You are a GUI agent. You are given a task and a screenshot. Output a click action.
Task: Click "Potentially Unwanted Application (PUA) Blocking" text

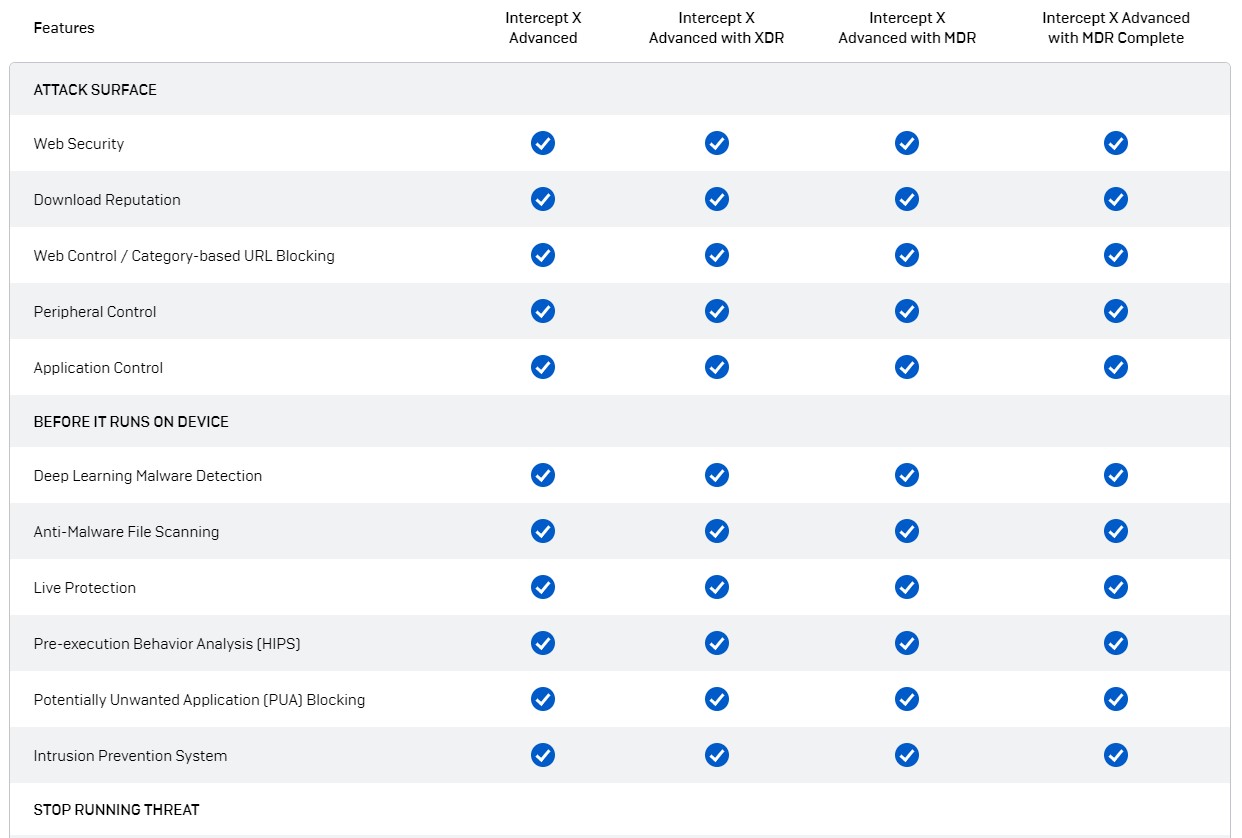point(199,700)
